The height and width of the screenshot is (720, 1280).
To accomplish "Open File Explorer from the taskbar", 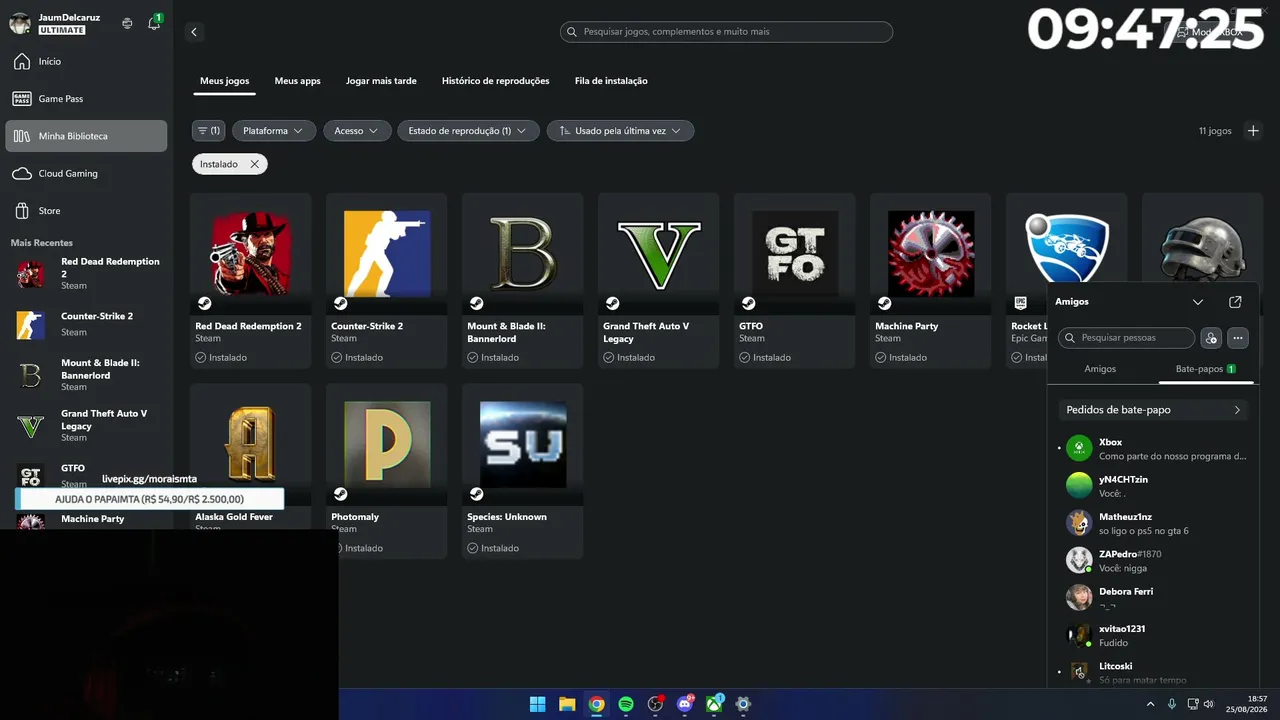I will (x=567, y=704).
